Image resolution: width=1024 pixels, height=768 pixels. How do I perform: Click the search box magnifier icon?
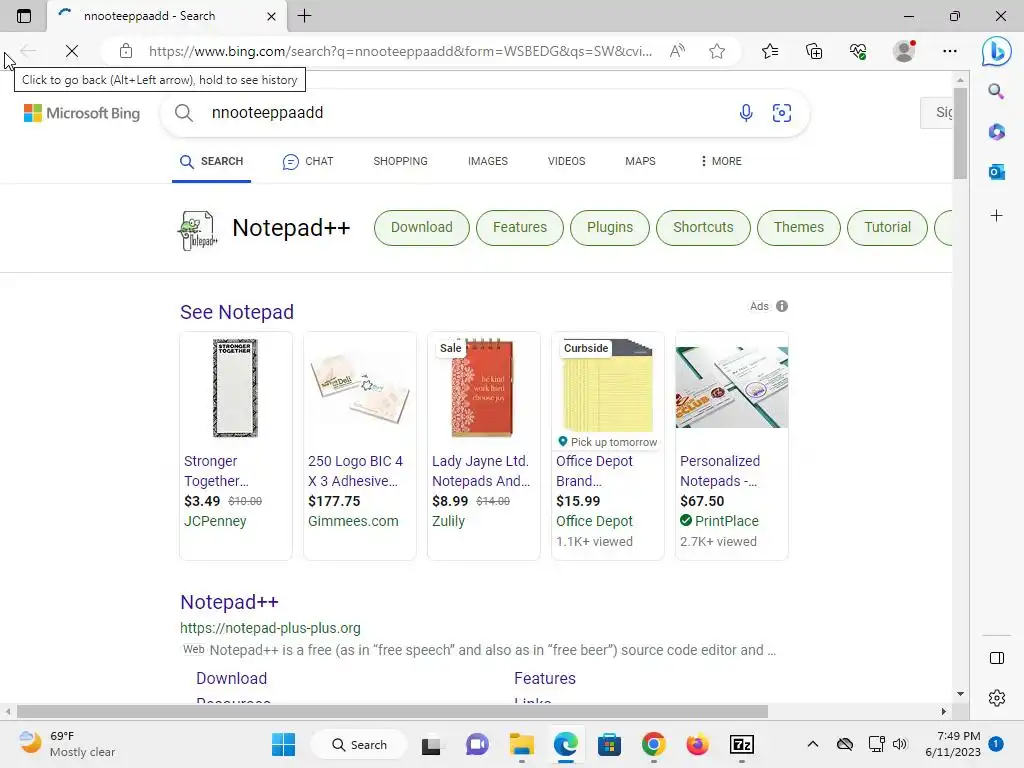tap(184, 113)
